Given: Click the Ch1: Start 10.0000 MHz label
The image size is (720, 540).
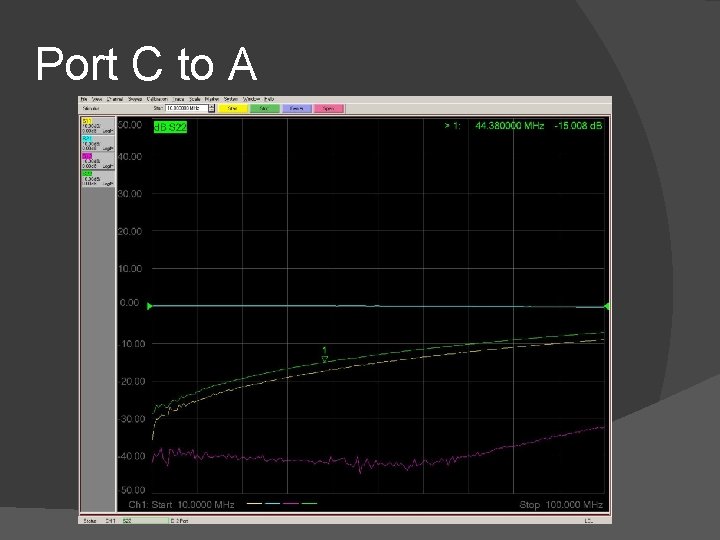Looking at the screenshot, I should coord(181,505).
